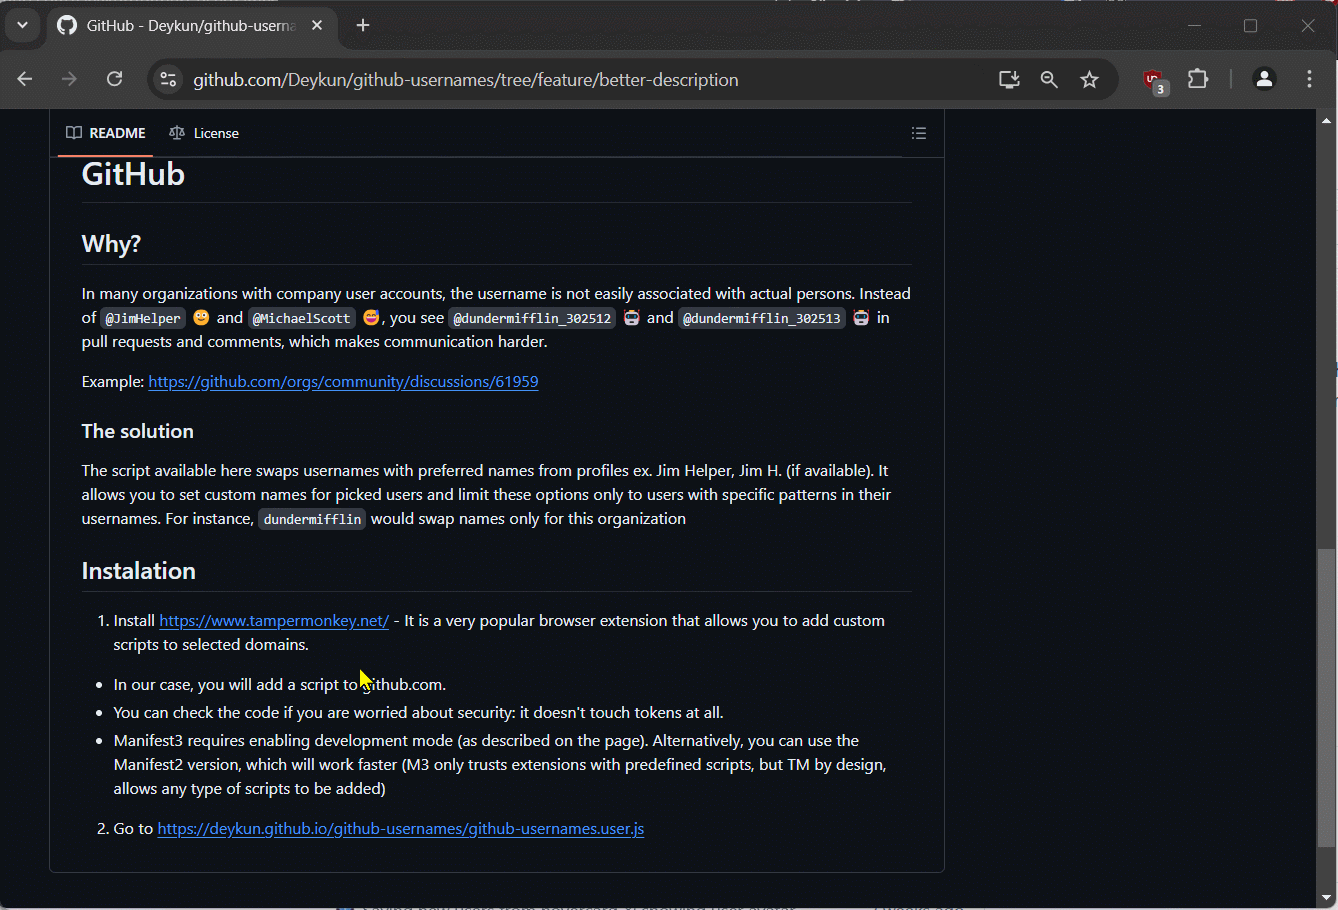Click the install app icon in address bar
Viewport: 1338px width, 910px height.
1009,80
